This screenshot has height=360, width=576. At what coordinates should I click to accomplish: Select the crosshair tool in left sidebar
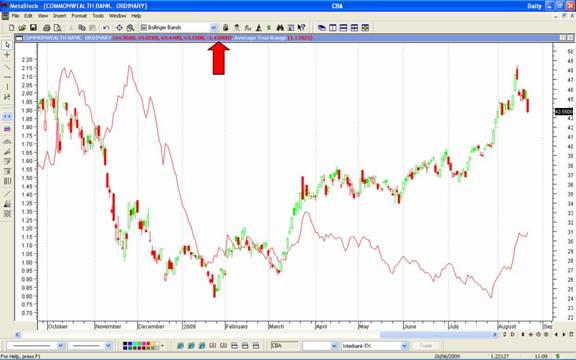(x=7, y=55)
